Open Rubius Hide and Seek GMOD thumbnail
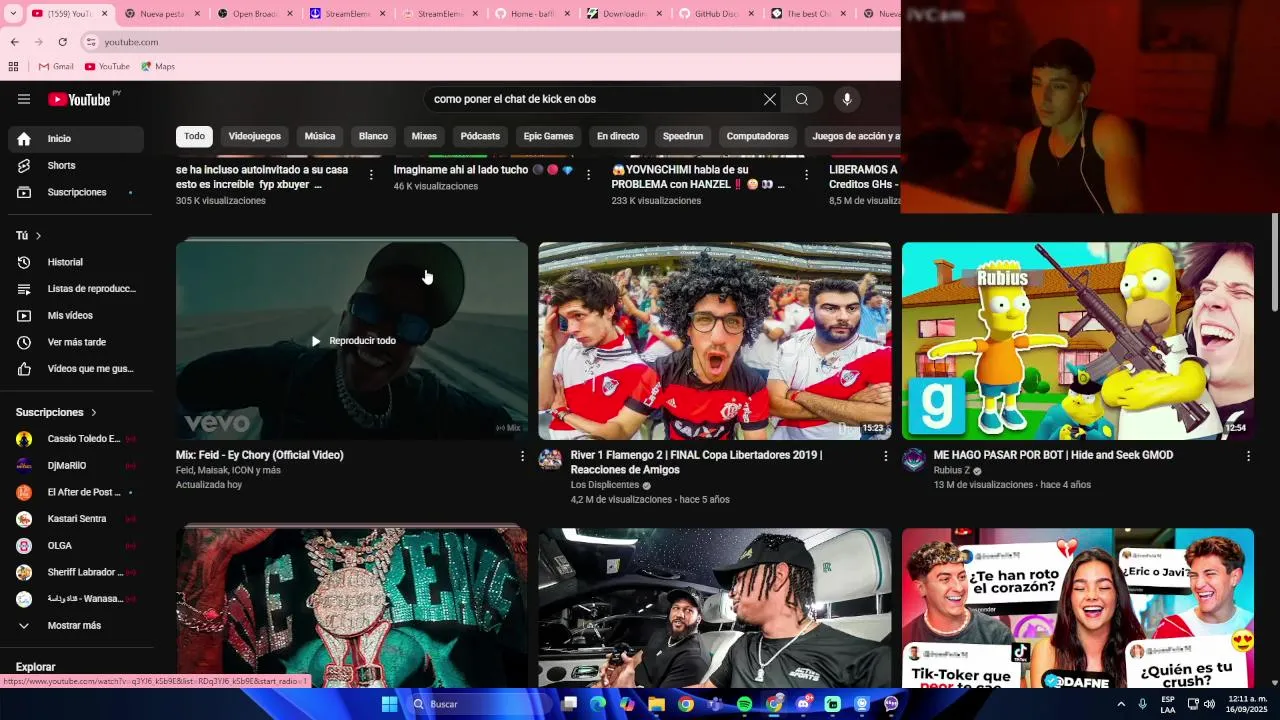This screenshot has height=720, width=1280. [1078, 341]
